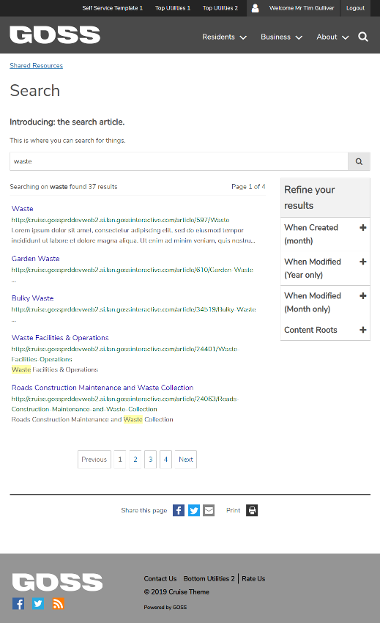Open Bottom Utilities 2 footer link

pos(209,578)
